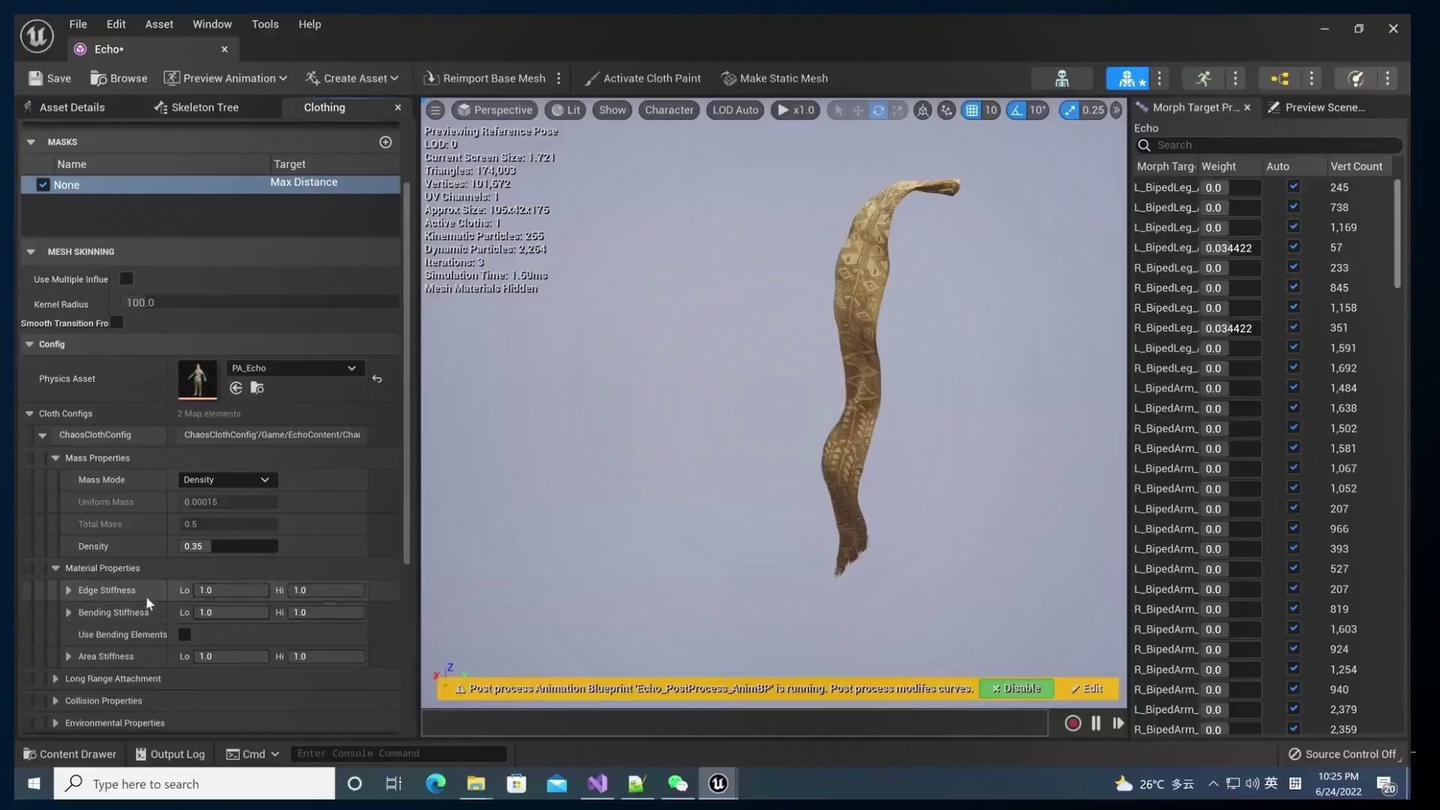This screenshot has height=810, width=1440.
Task: Enable Use Bending Elements checkbox
Action: (x=185, y=634)
